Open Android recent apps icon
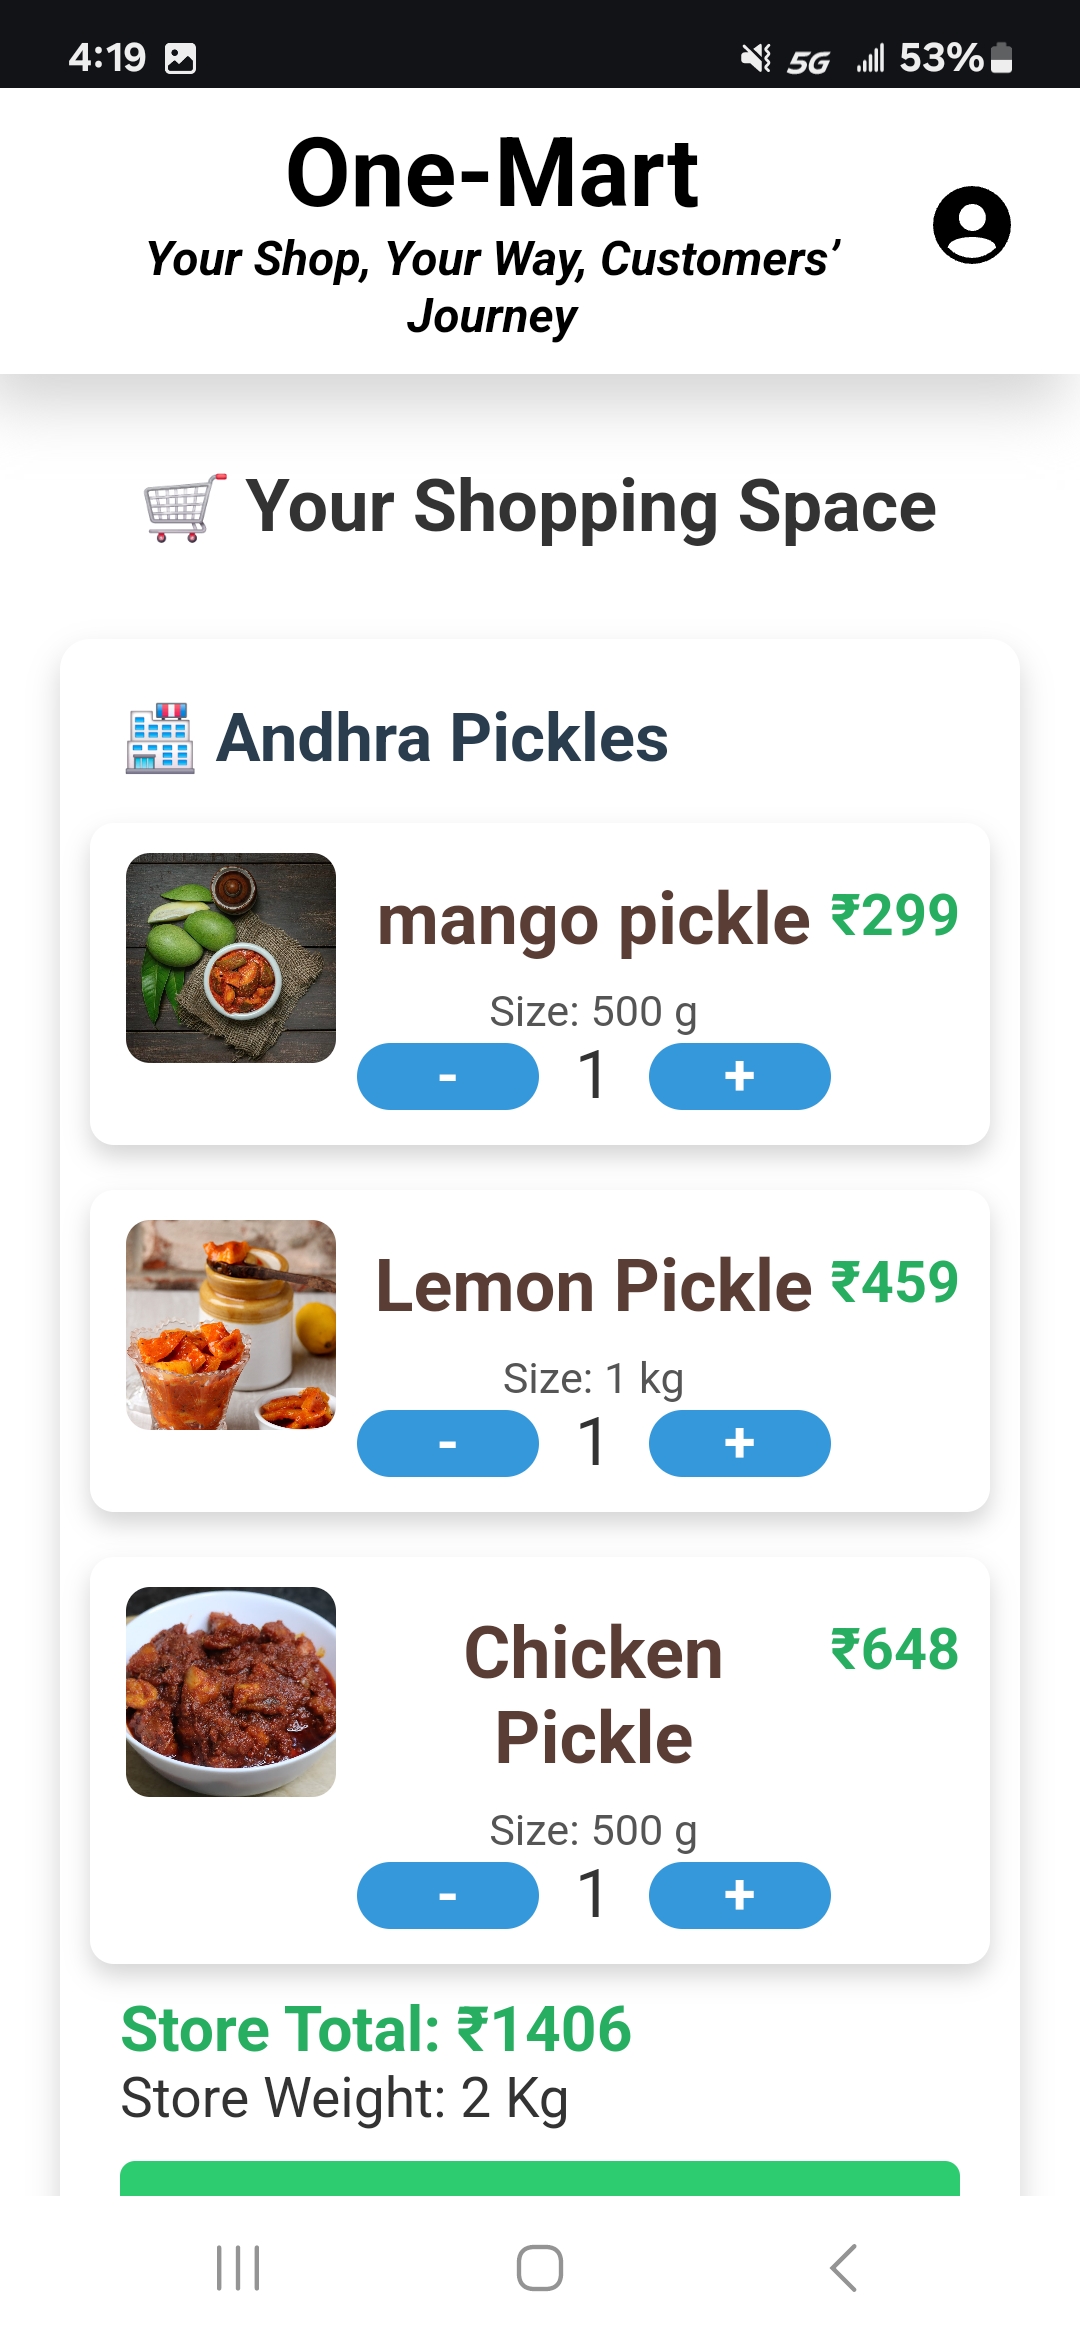The image size is (1080, 2340). pyautogui.click(x=238, y=2267)
